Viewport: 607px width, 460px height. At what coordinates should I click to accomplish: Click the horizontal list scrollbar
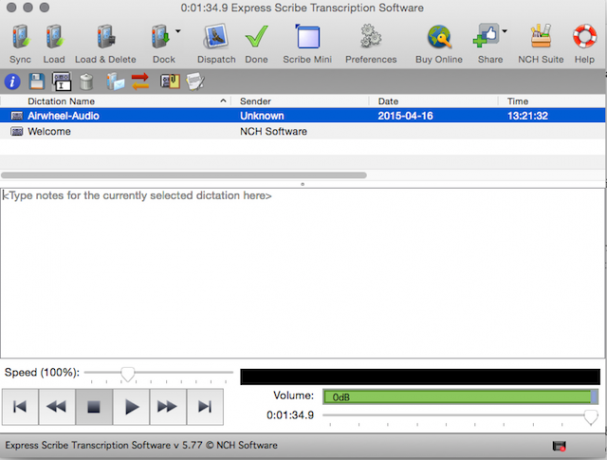(184, 175)
